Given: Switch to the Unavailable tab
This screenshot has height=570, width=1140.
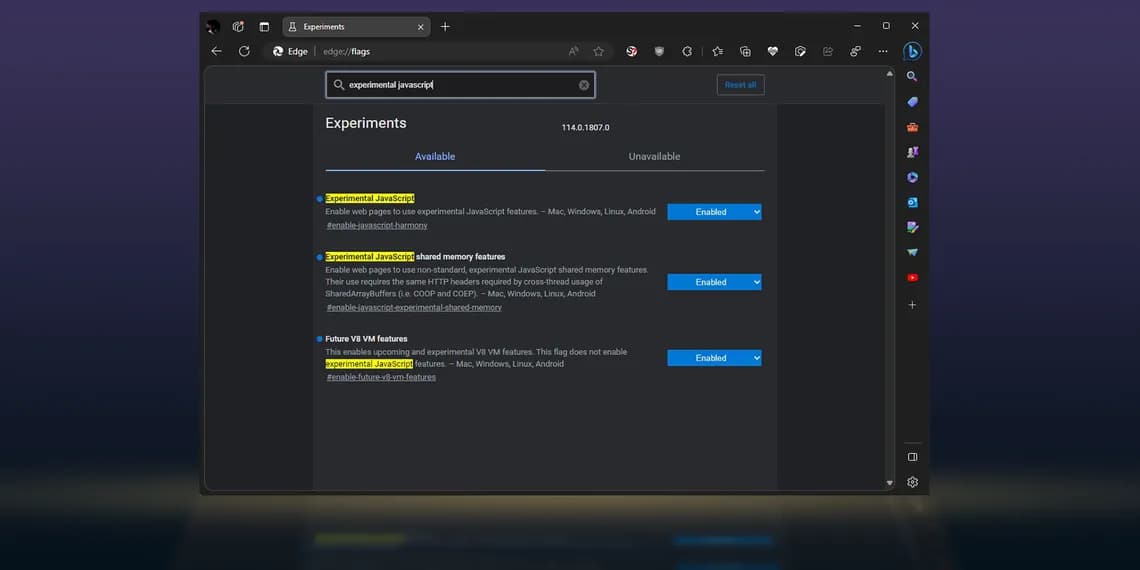Looking at the screenshot, I should click(x=654, y=157).
